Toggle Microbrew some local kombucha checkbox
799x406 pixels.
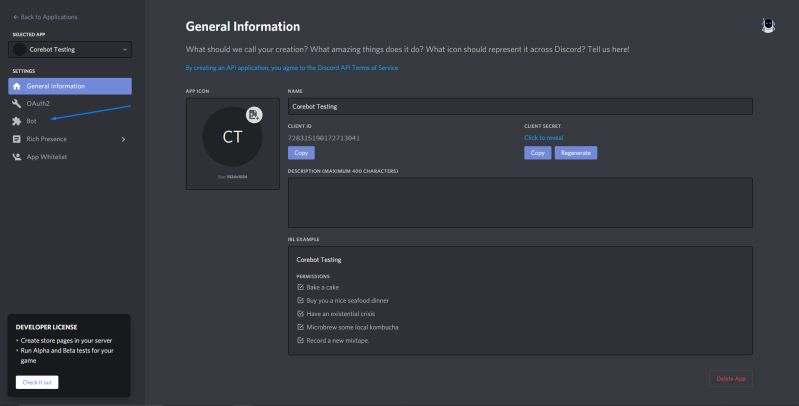pos(300,327)
